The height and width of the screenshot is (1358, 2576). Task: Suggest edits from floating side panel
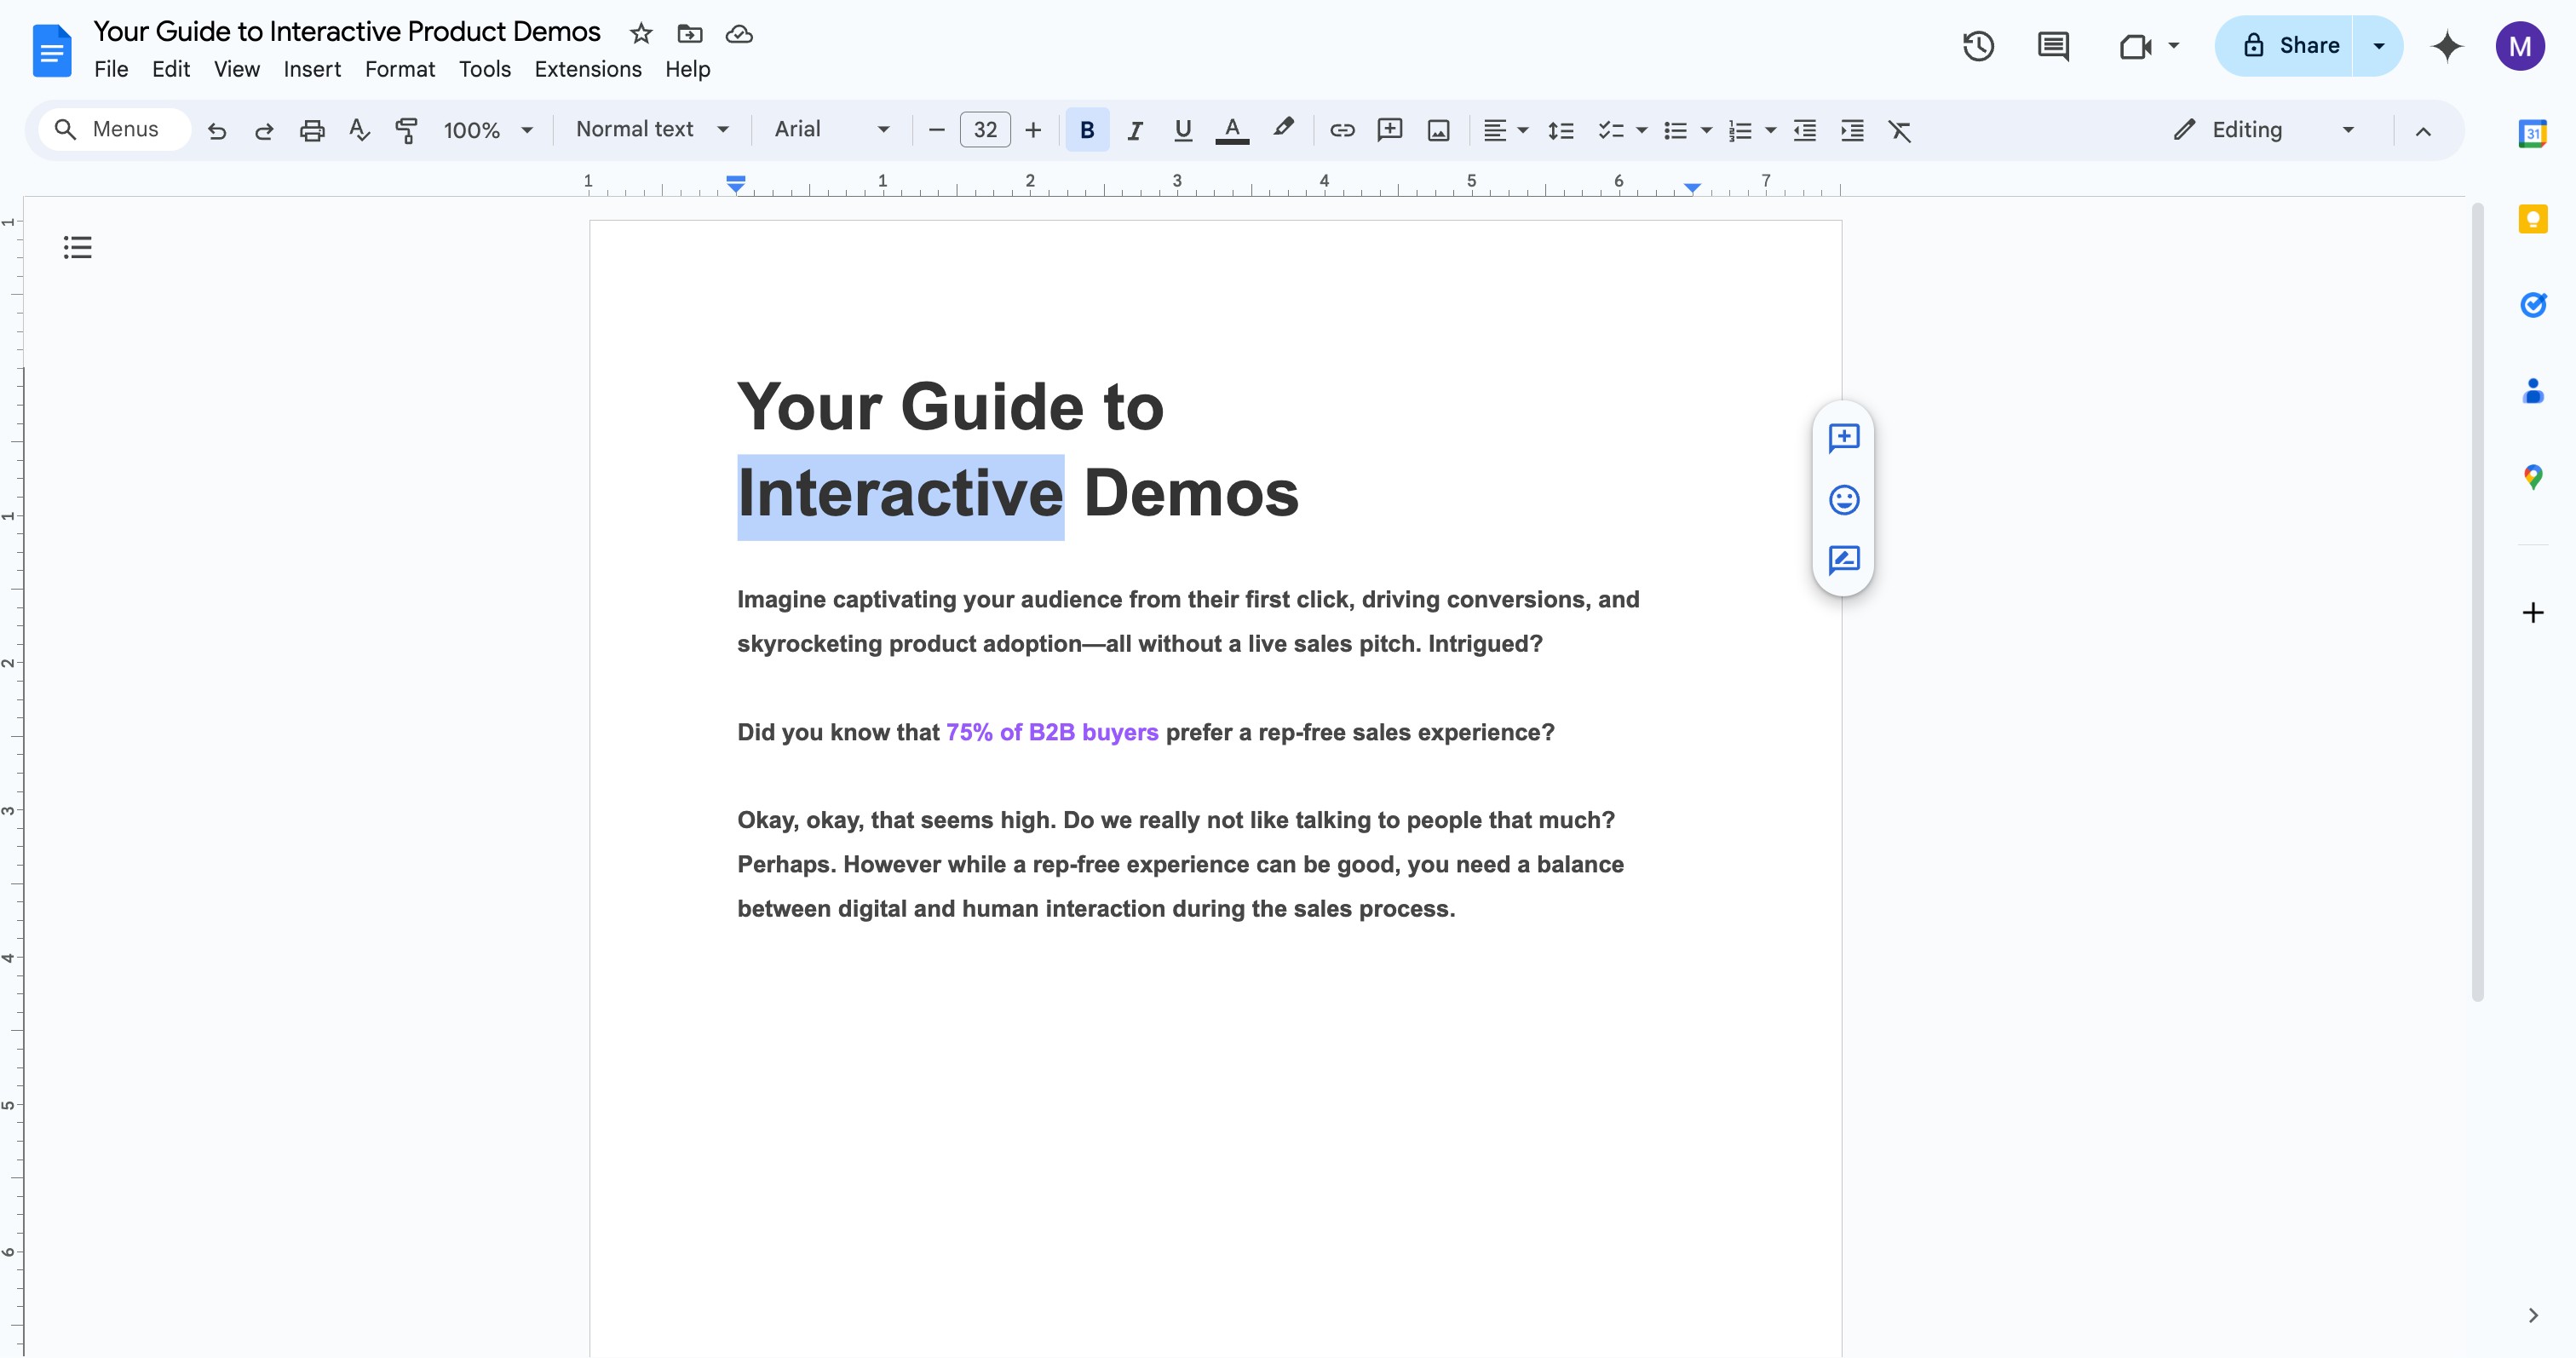pyautogui.click(x=1844, y=560)
